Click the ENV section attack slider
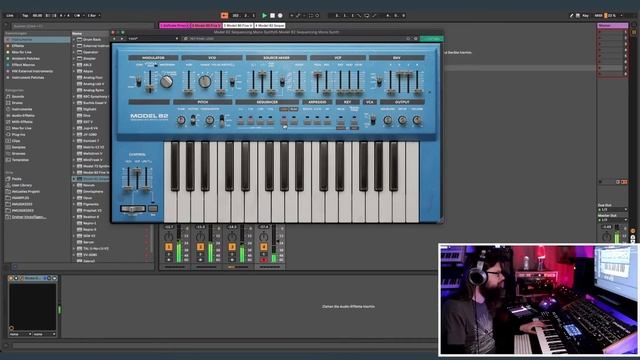 pyautogui.click(x=390, y=82)
